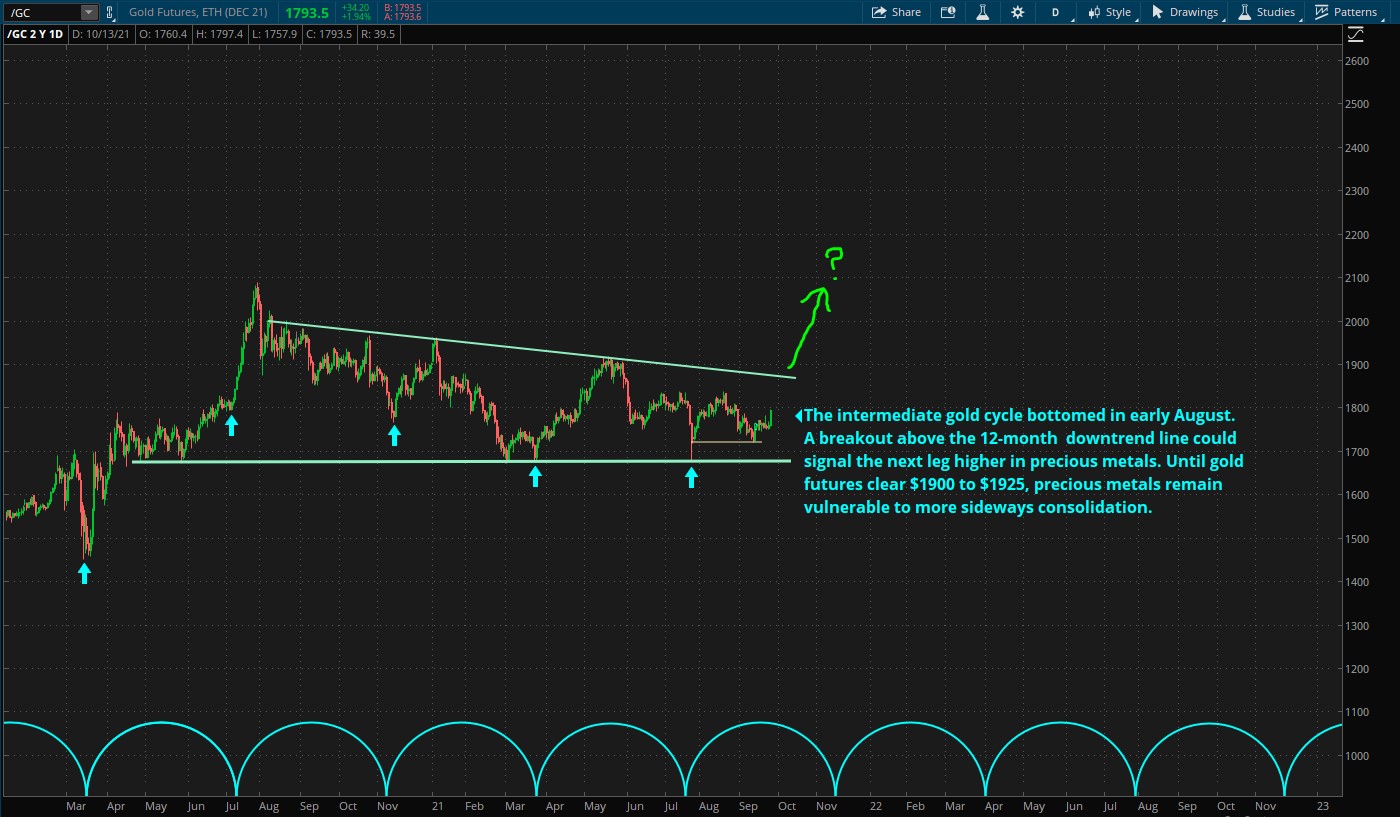Click the '+1.94%' percent change value
The height and width of the screenshot is (817, 1400).
point(355,17)
